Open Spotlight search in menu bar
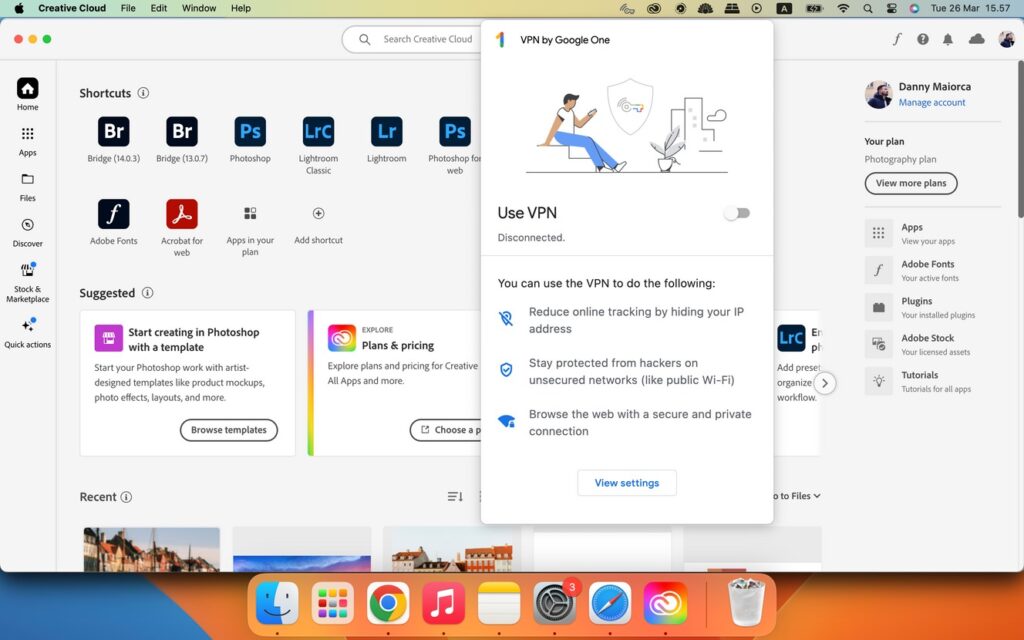Screen dimensions: 1024x640 pyautogui.click(x=867, y=8)
